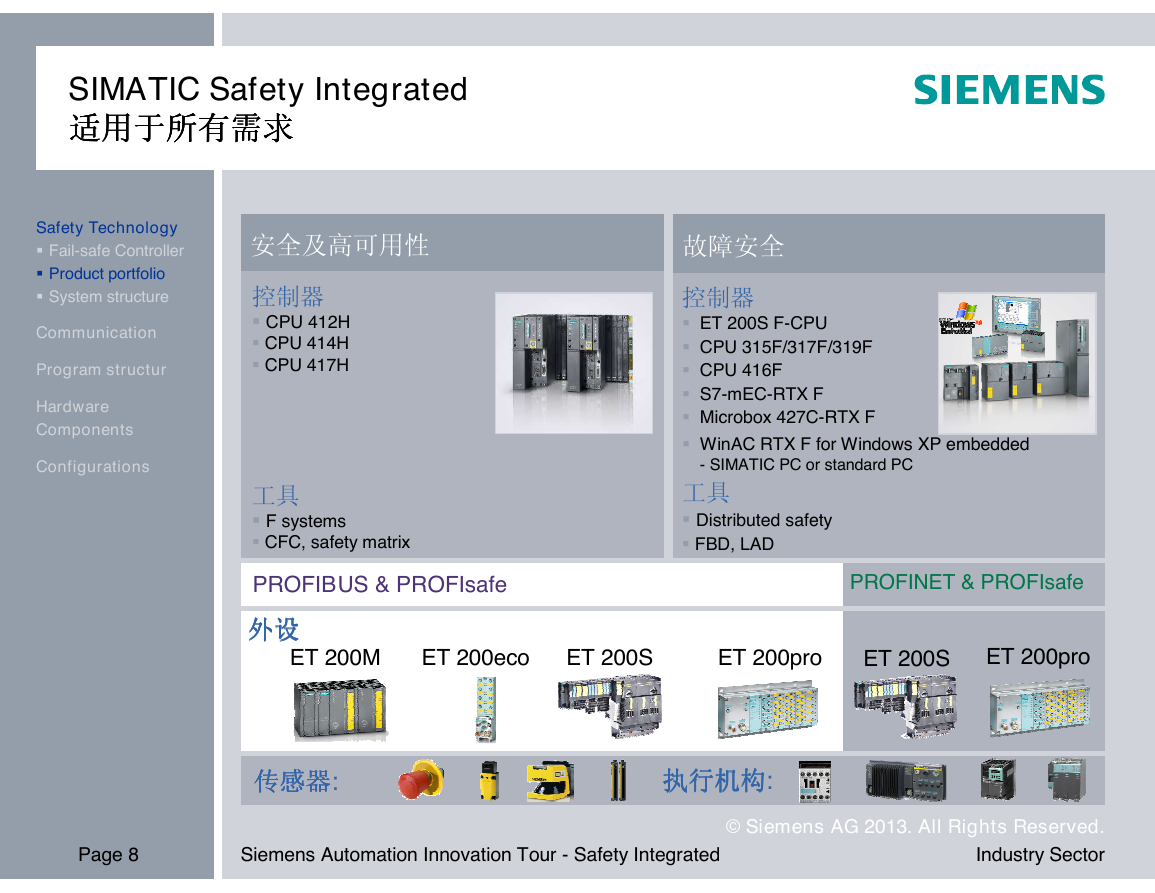The width and height of the screenshot is (1155, 893).
Task: Click the PROFIBUS ET 200S module image
Action: (x=609, y=707)
